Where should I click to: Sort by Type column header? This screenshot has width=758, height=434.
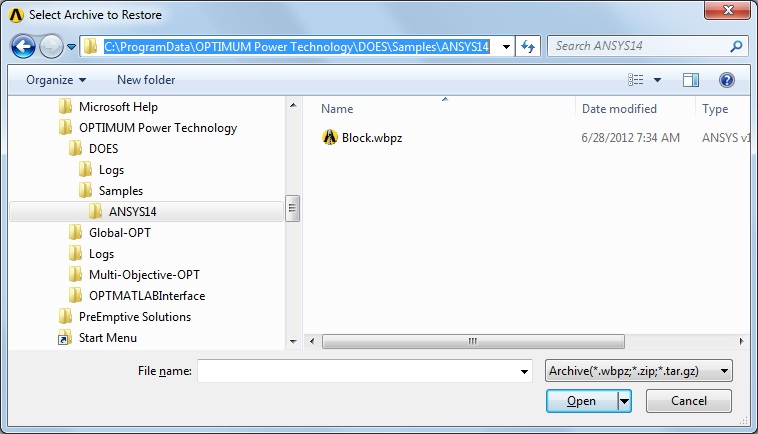pyautogui.click(x=715, y=109)
